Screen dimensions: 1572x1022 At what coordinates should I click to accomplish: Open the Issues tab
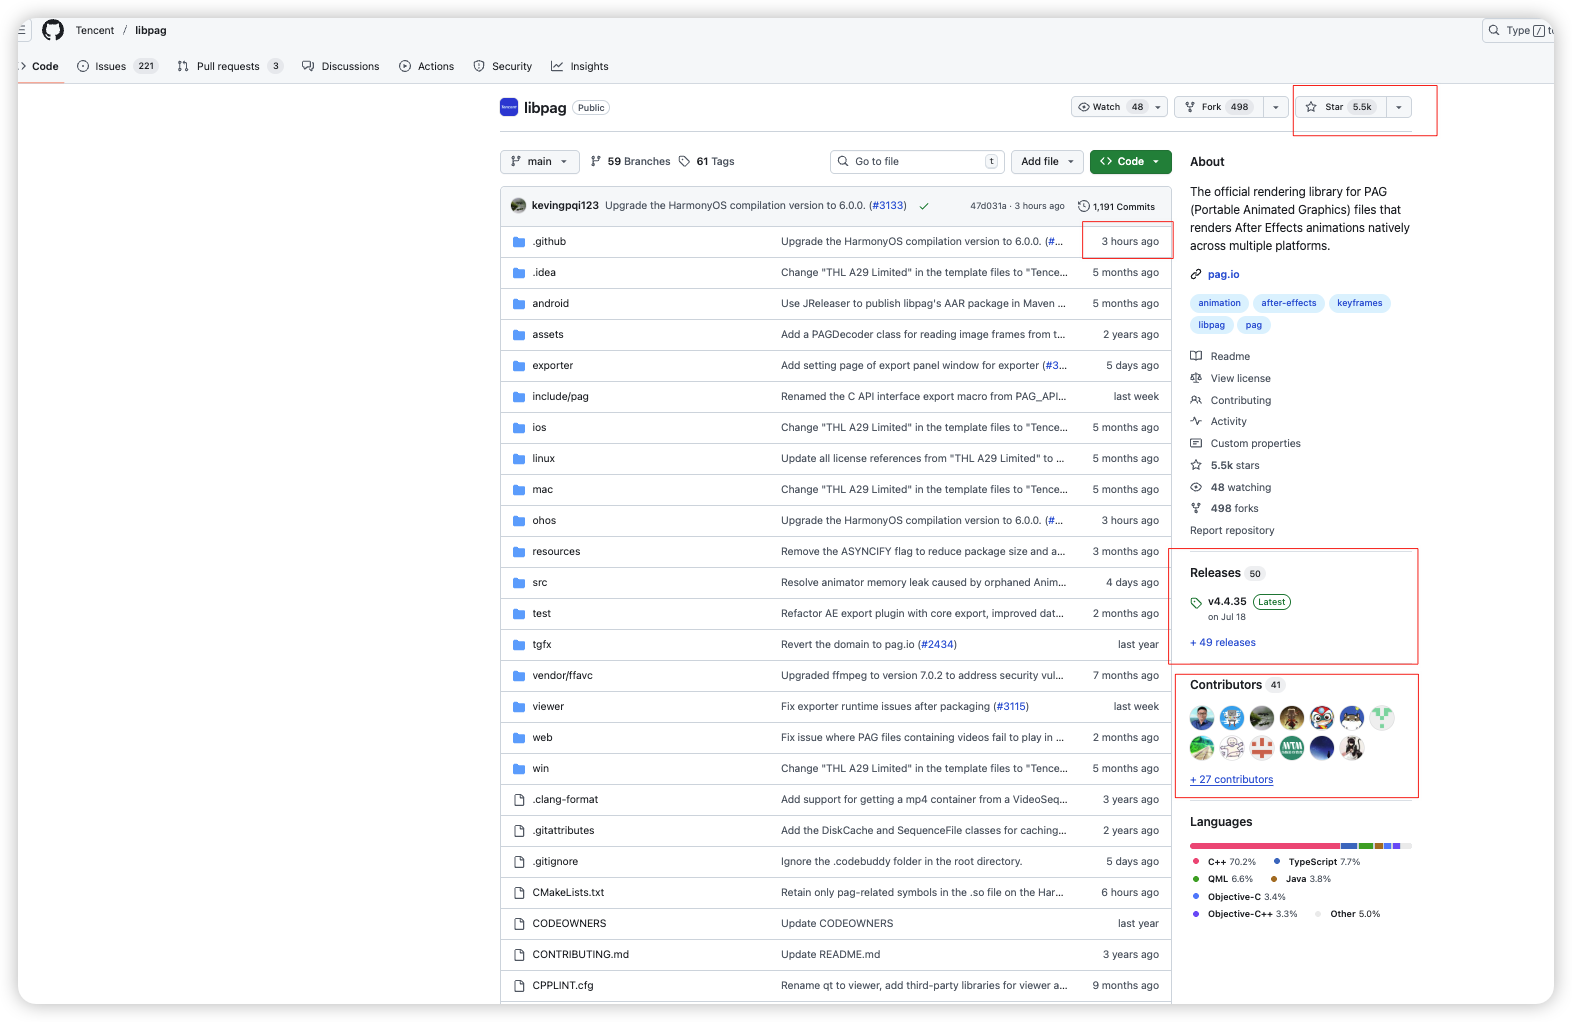118,66
